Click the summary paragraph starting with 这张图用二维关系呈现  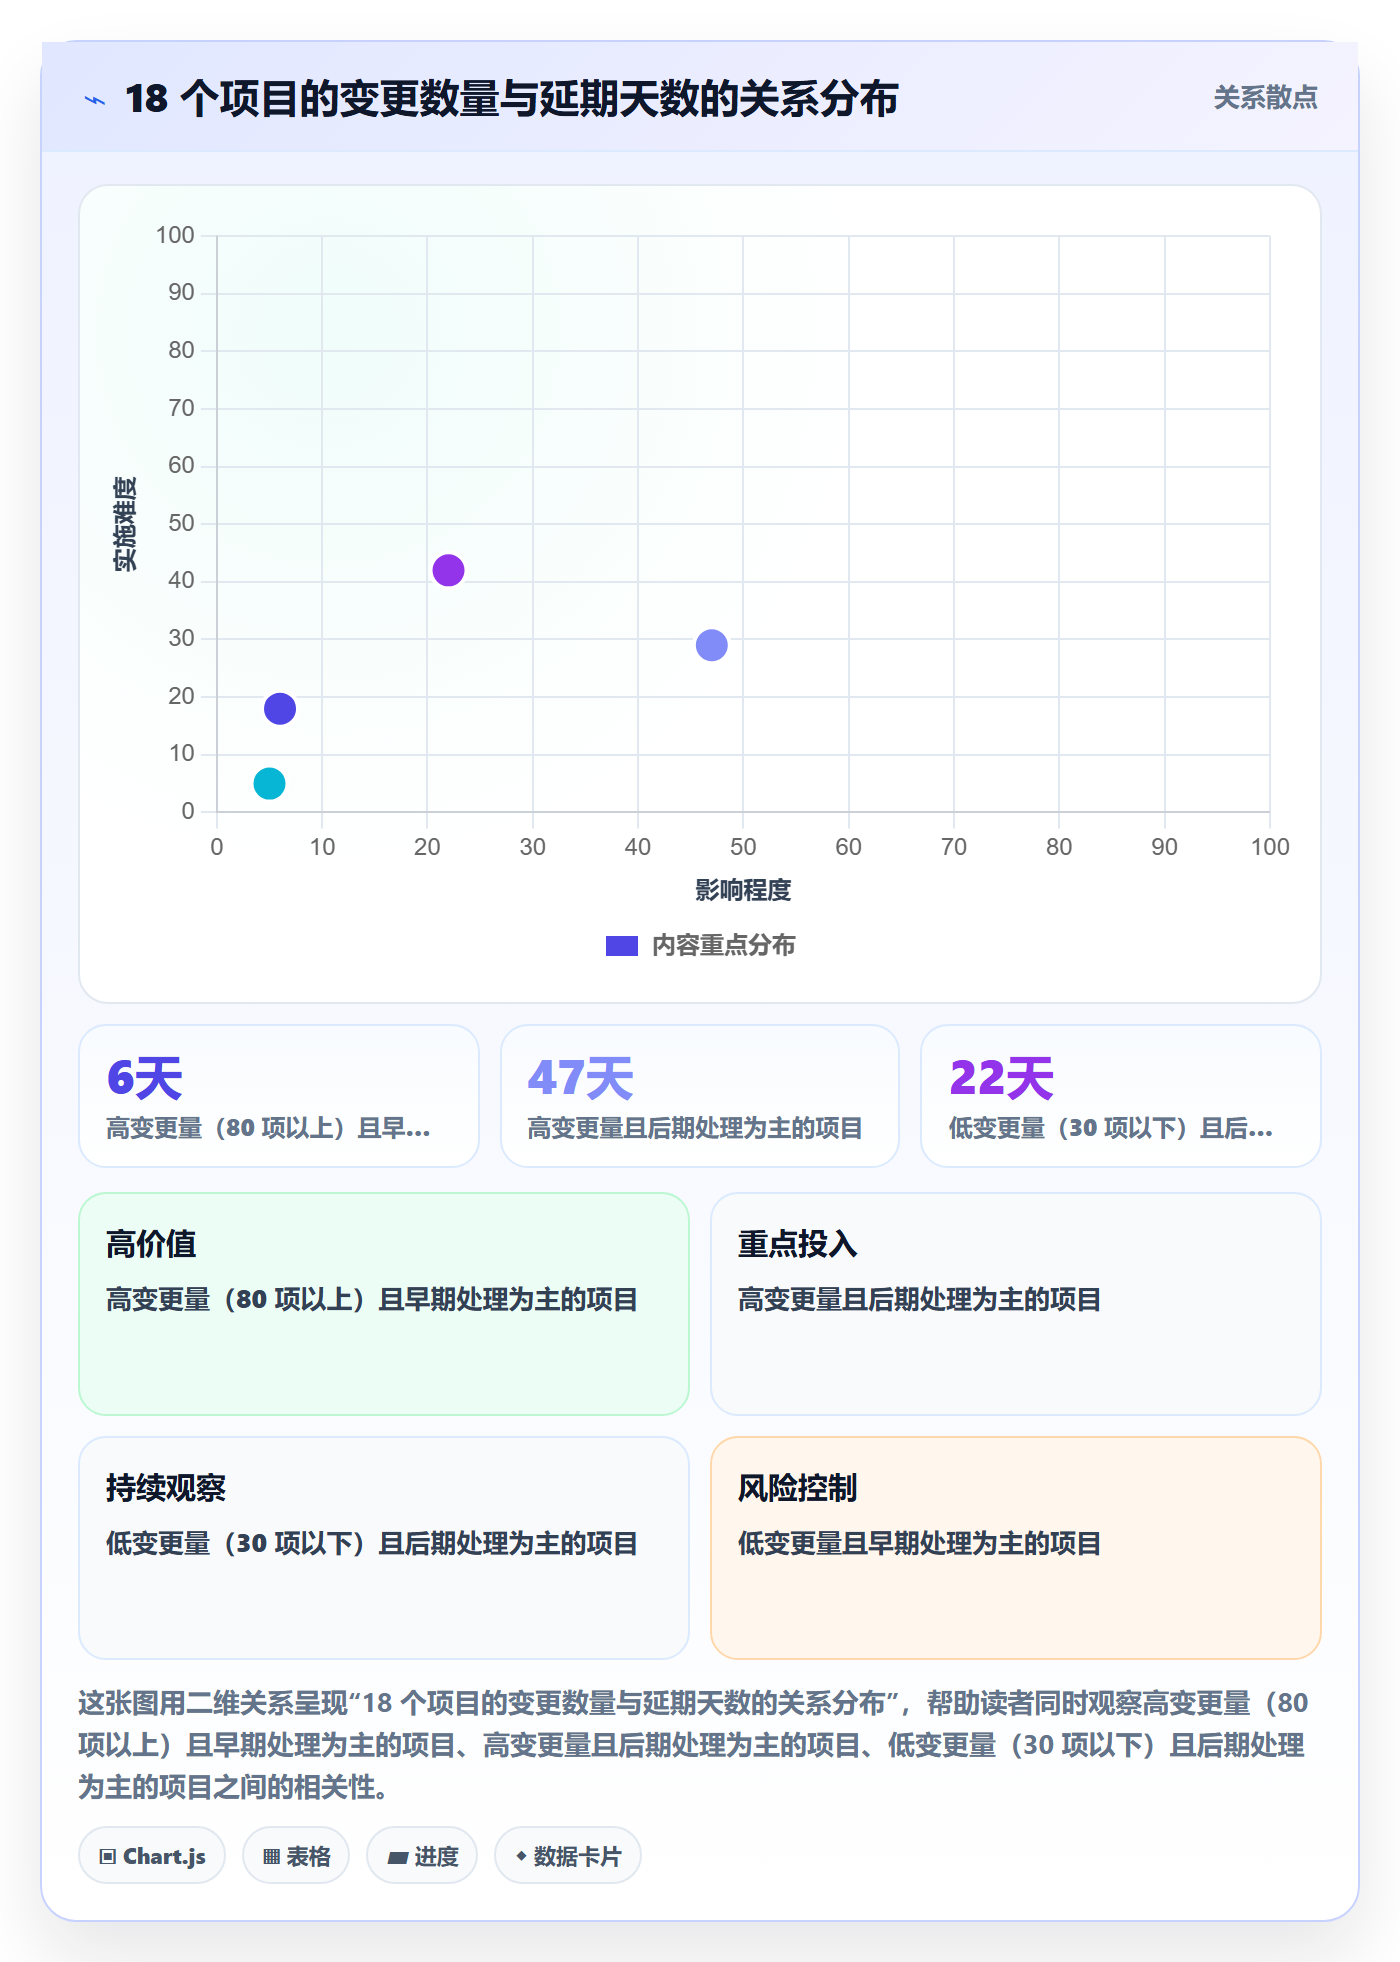[x=694, y=1745]
